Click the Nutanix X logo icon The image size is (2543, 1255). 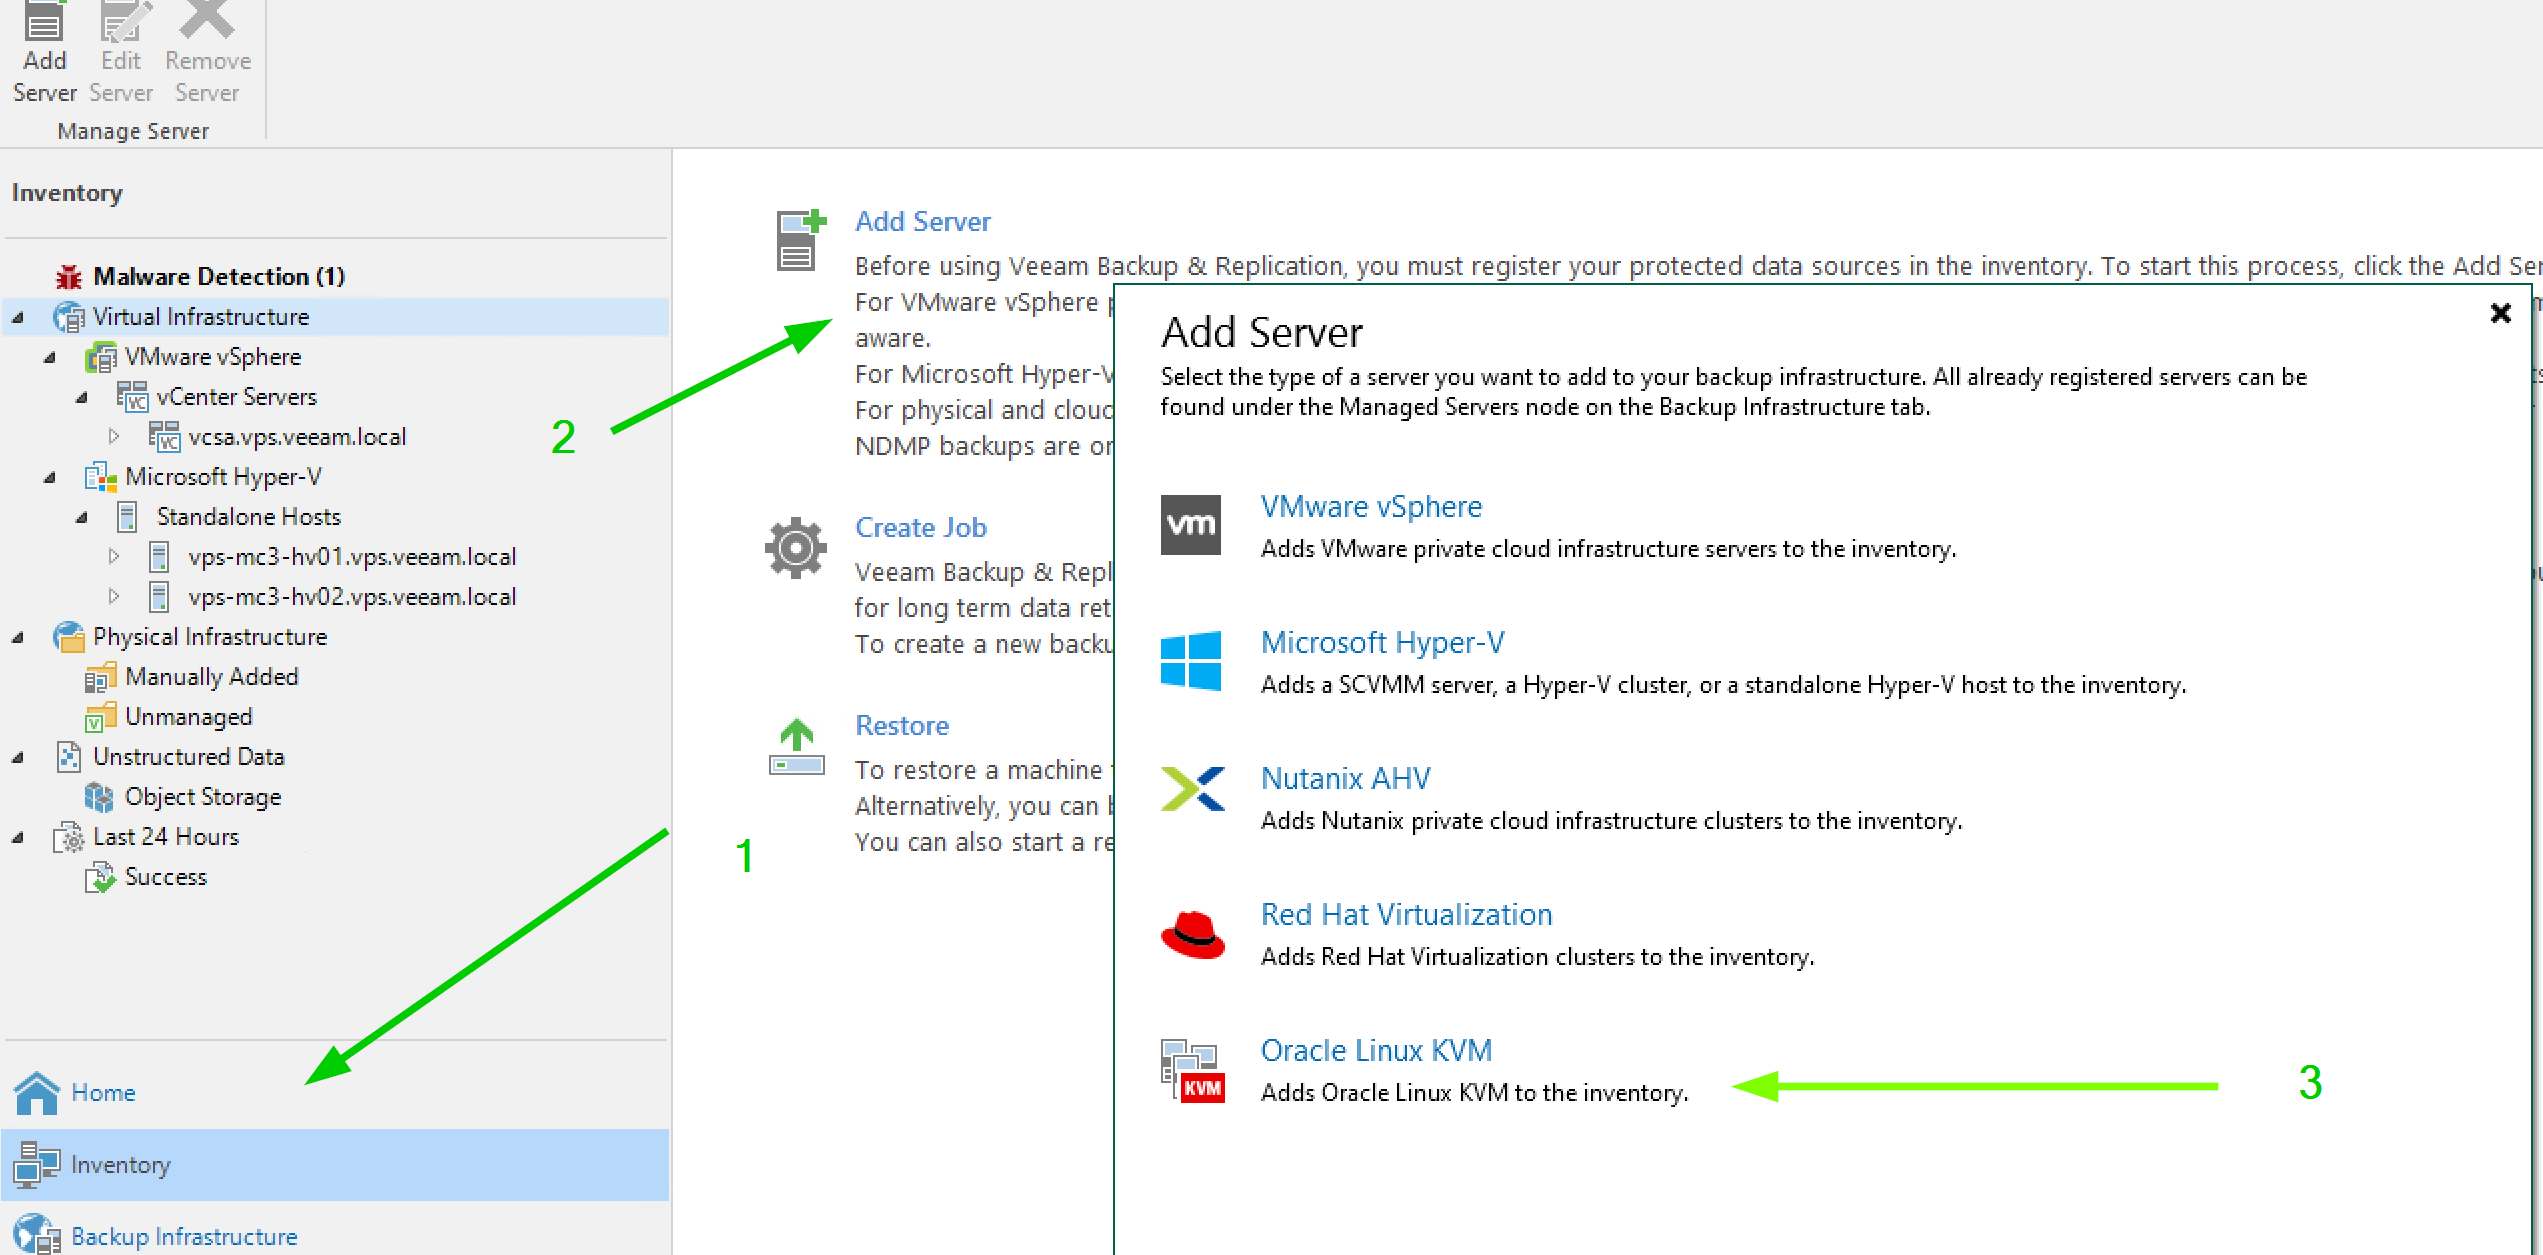(x=1192, y=788)
